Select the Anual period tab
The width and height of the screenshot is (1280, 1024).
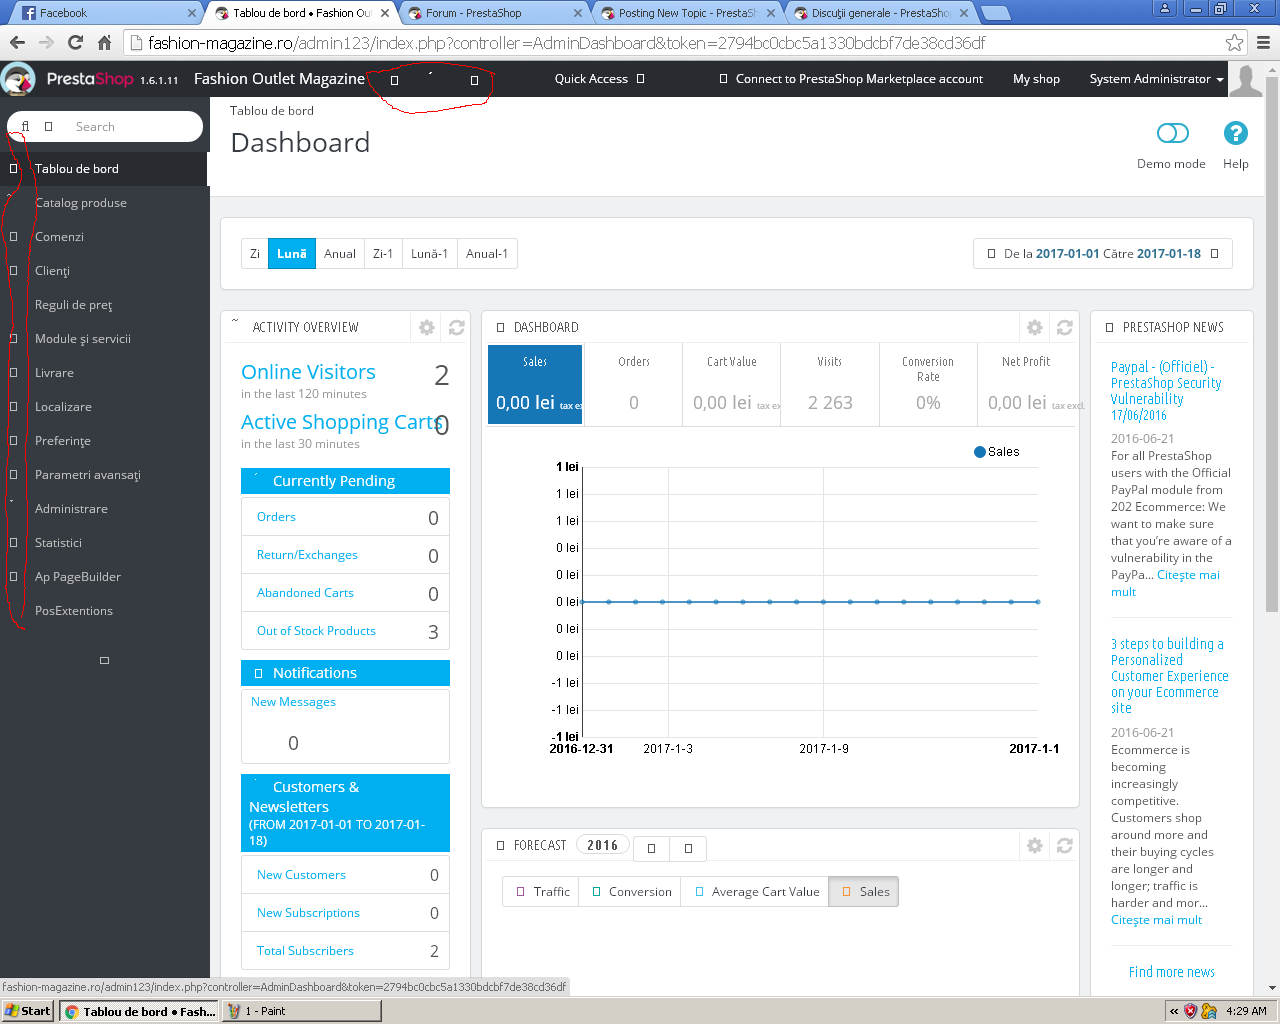340,254
